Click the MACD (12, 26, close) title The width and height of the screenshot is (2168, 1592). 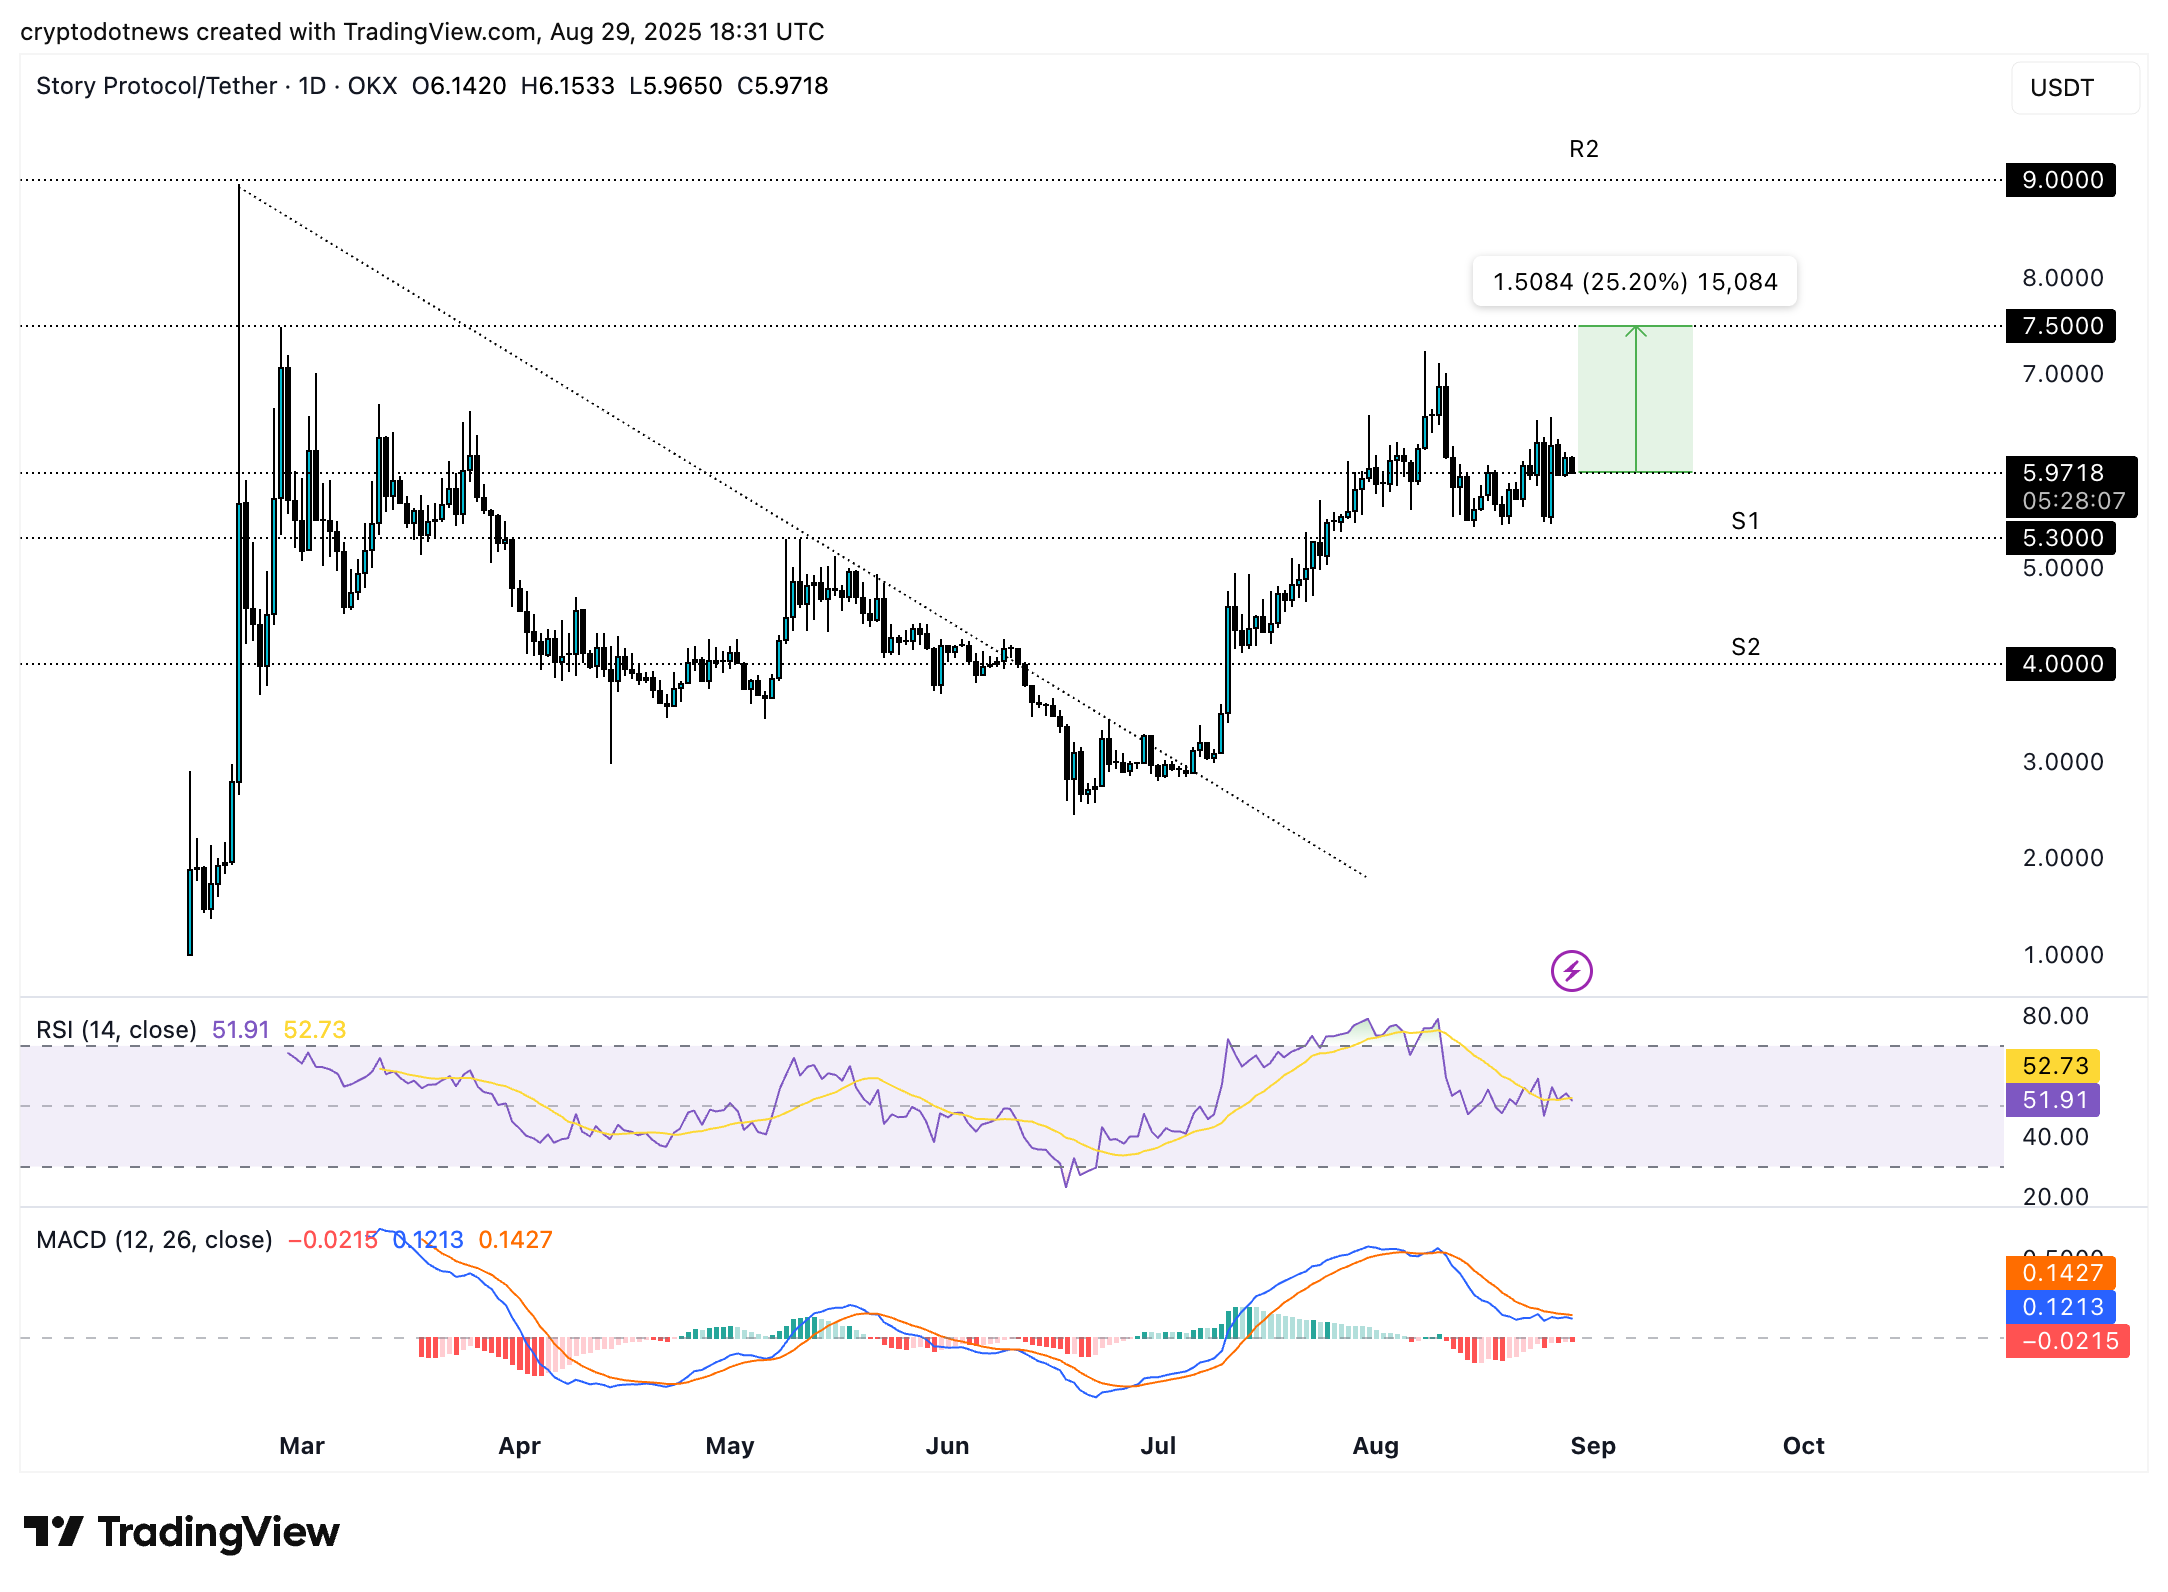[x=154, y=1240]
